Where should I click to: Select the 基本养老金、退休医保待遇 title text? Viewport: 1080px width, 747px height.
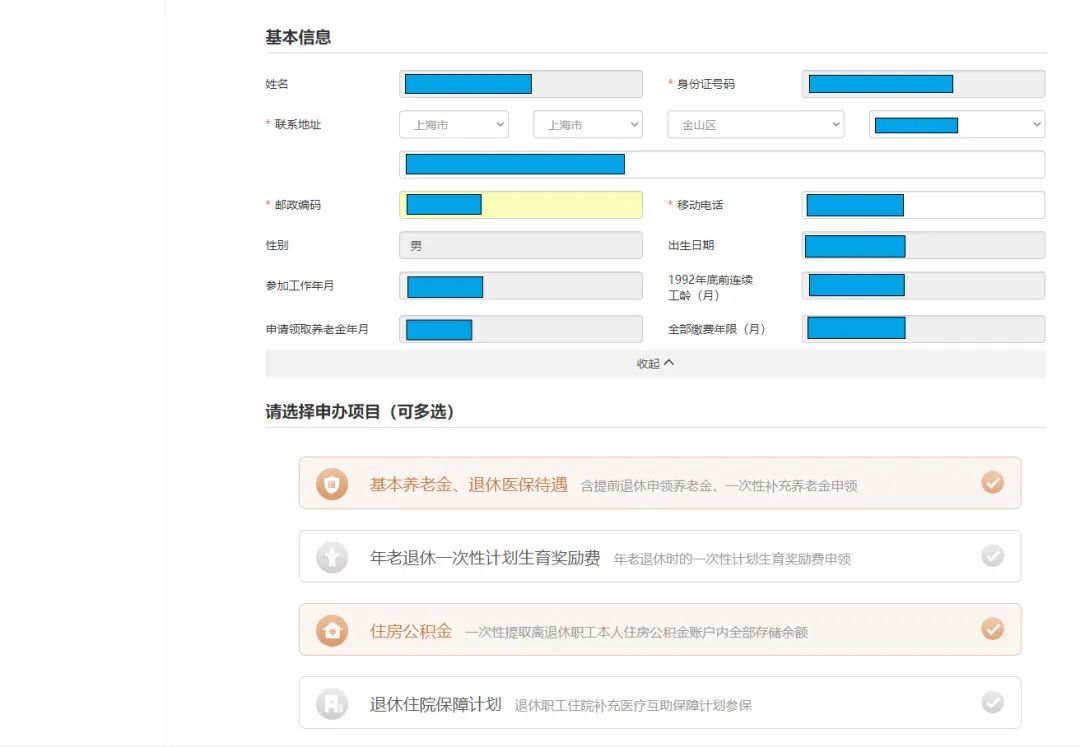468,484
